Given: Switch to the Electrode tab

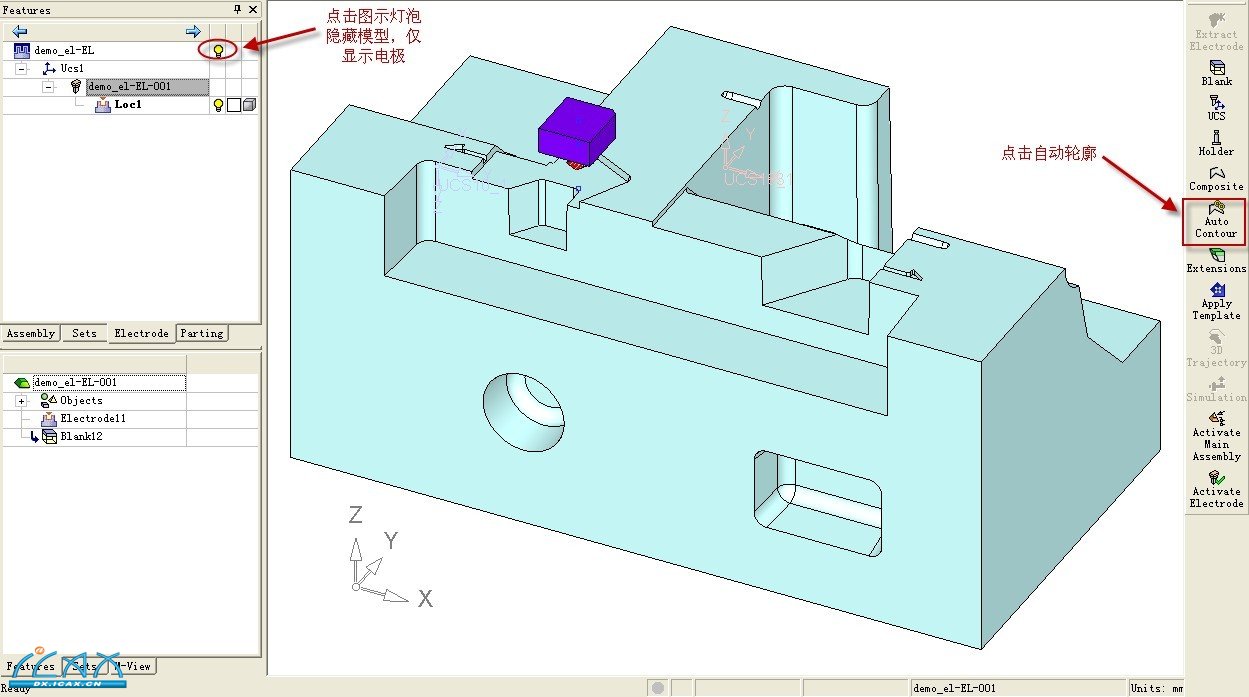Looking at the screenshot, I should (141, 333).
